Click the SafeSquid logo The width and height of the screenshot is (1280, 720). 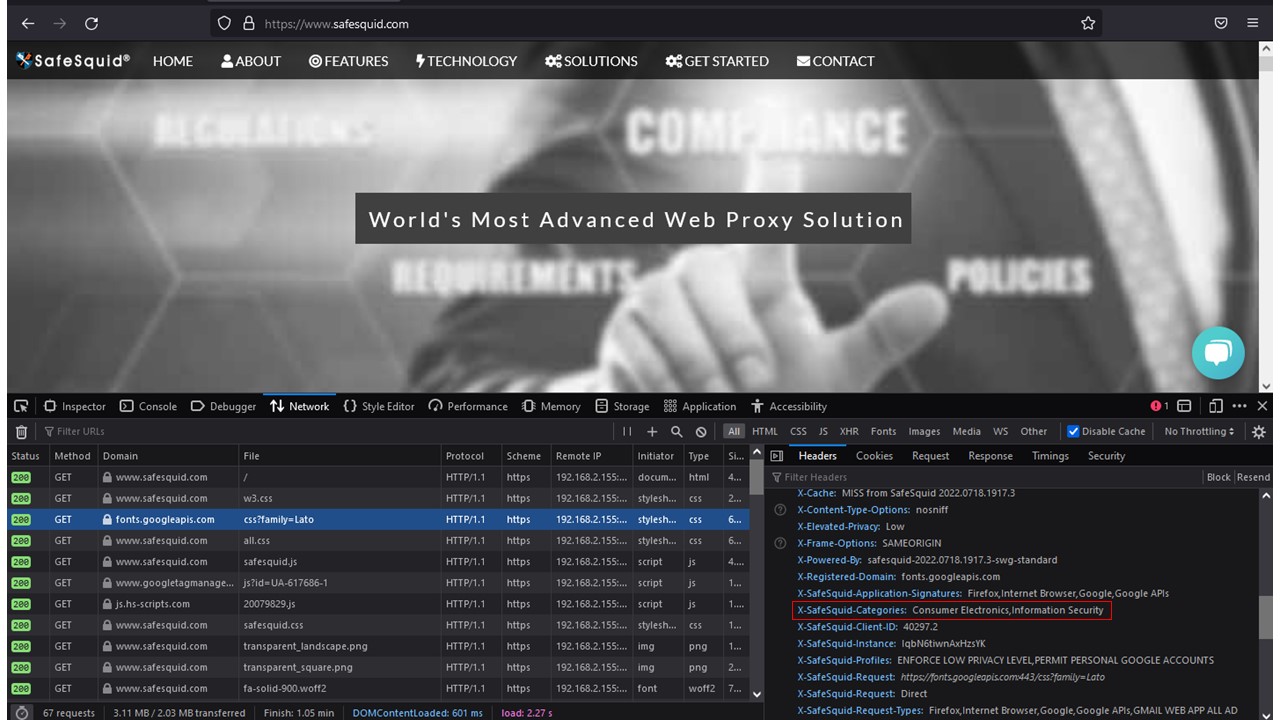(73, 61)
